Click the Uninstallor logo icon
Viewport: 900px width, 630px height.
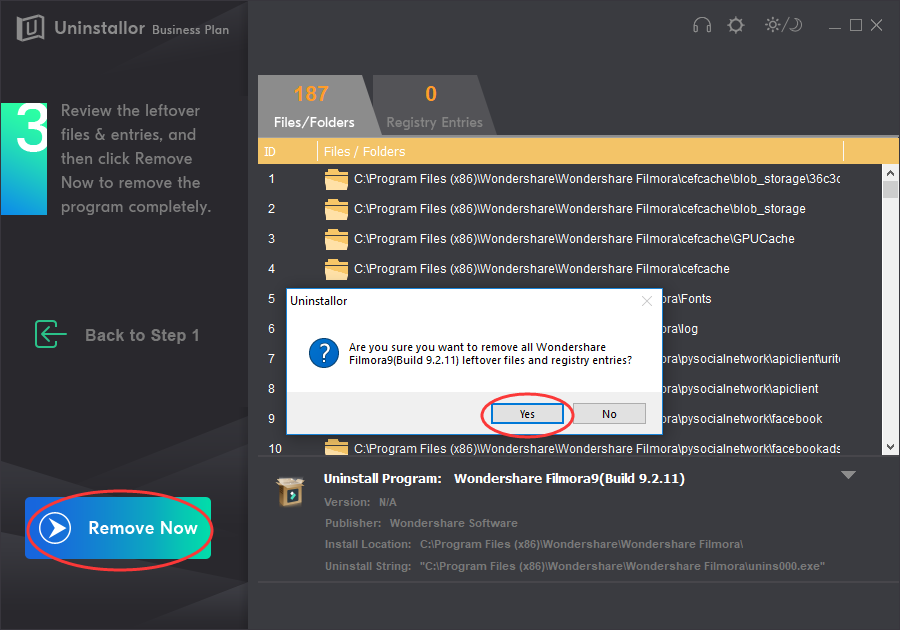30,28
